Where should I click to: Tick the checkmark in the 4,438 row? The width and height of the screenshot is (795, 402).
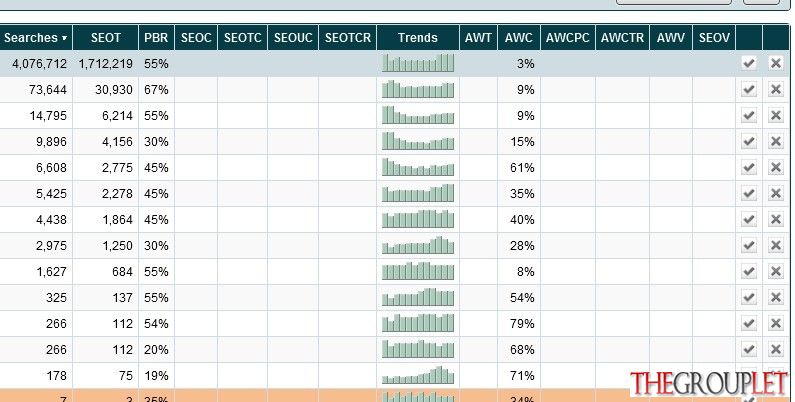tap(749, 219)
